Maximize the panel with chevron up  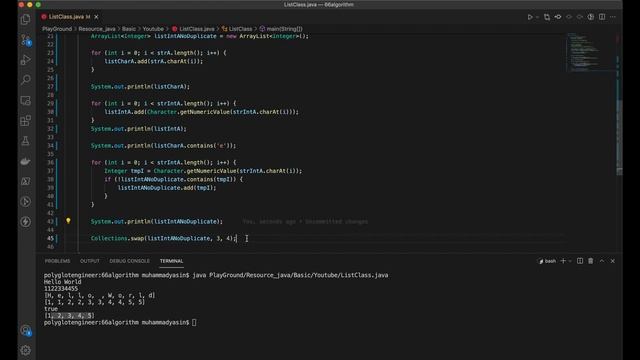(602, 261)
